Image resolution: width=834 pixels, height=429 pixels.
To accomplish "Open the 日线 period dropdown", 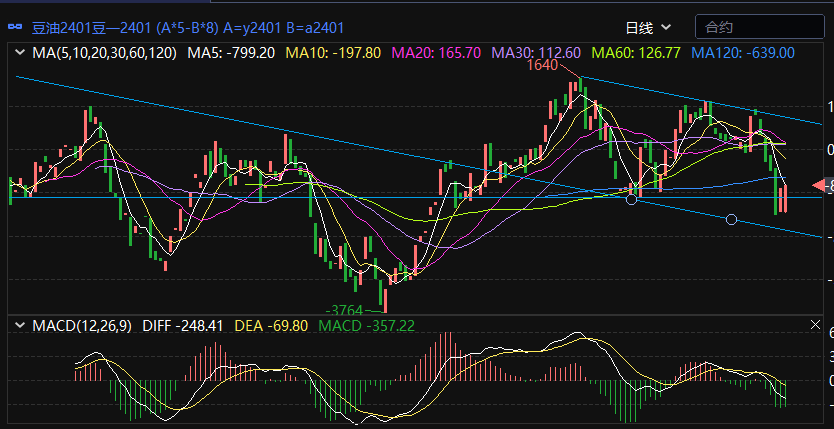I will tap(647, 27).
